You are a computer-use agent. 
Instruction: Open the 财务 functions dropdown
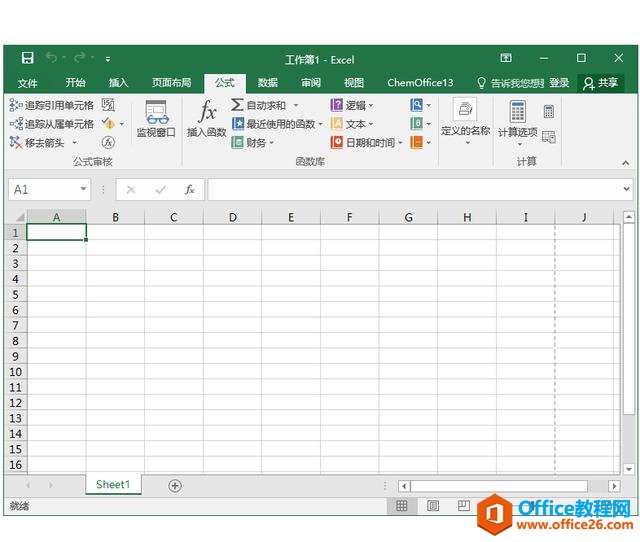(x=253, y=142)
